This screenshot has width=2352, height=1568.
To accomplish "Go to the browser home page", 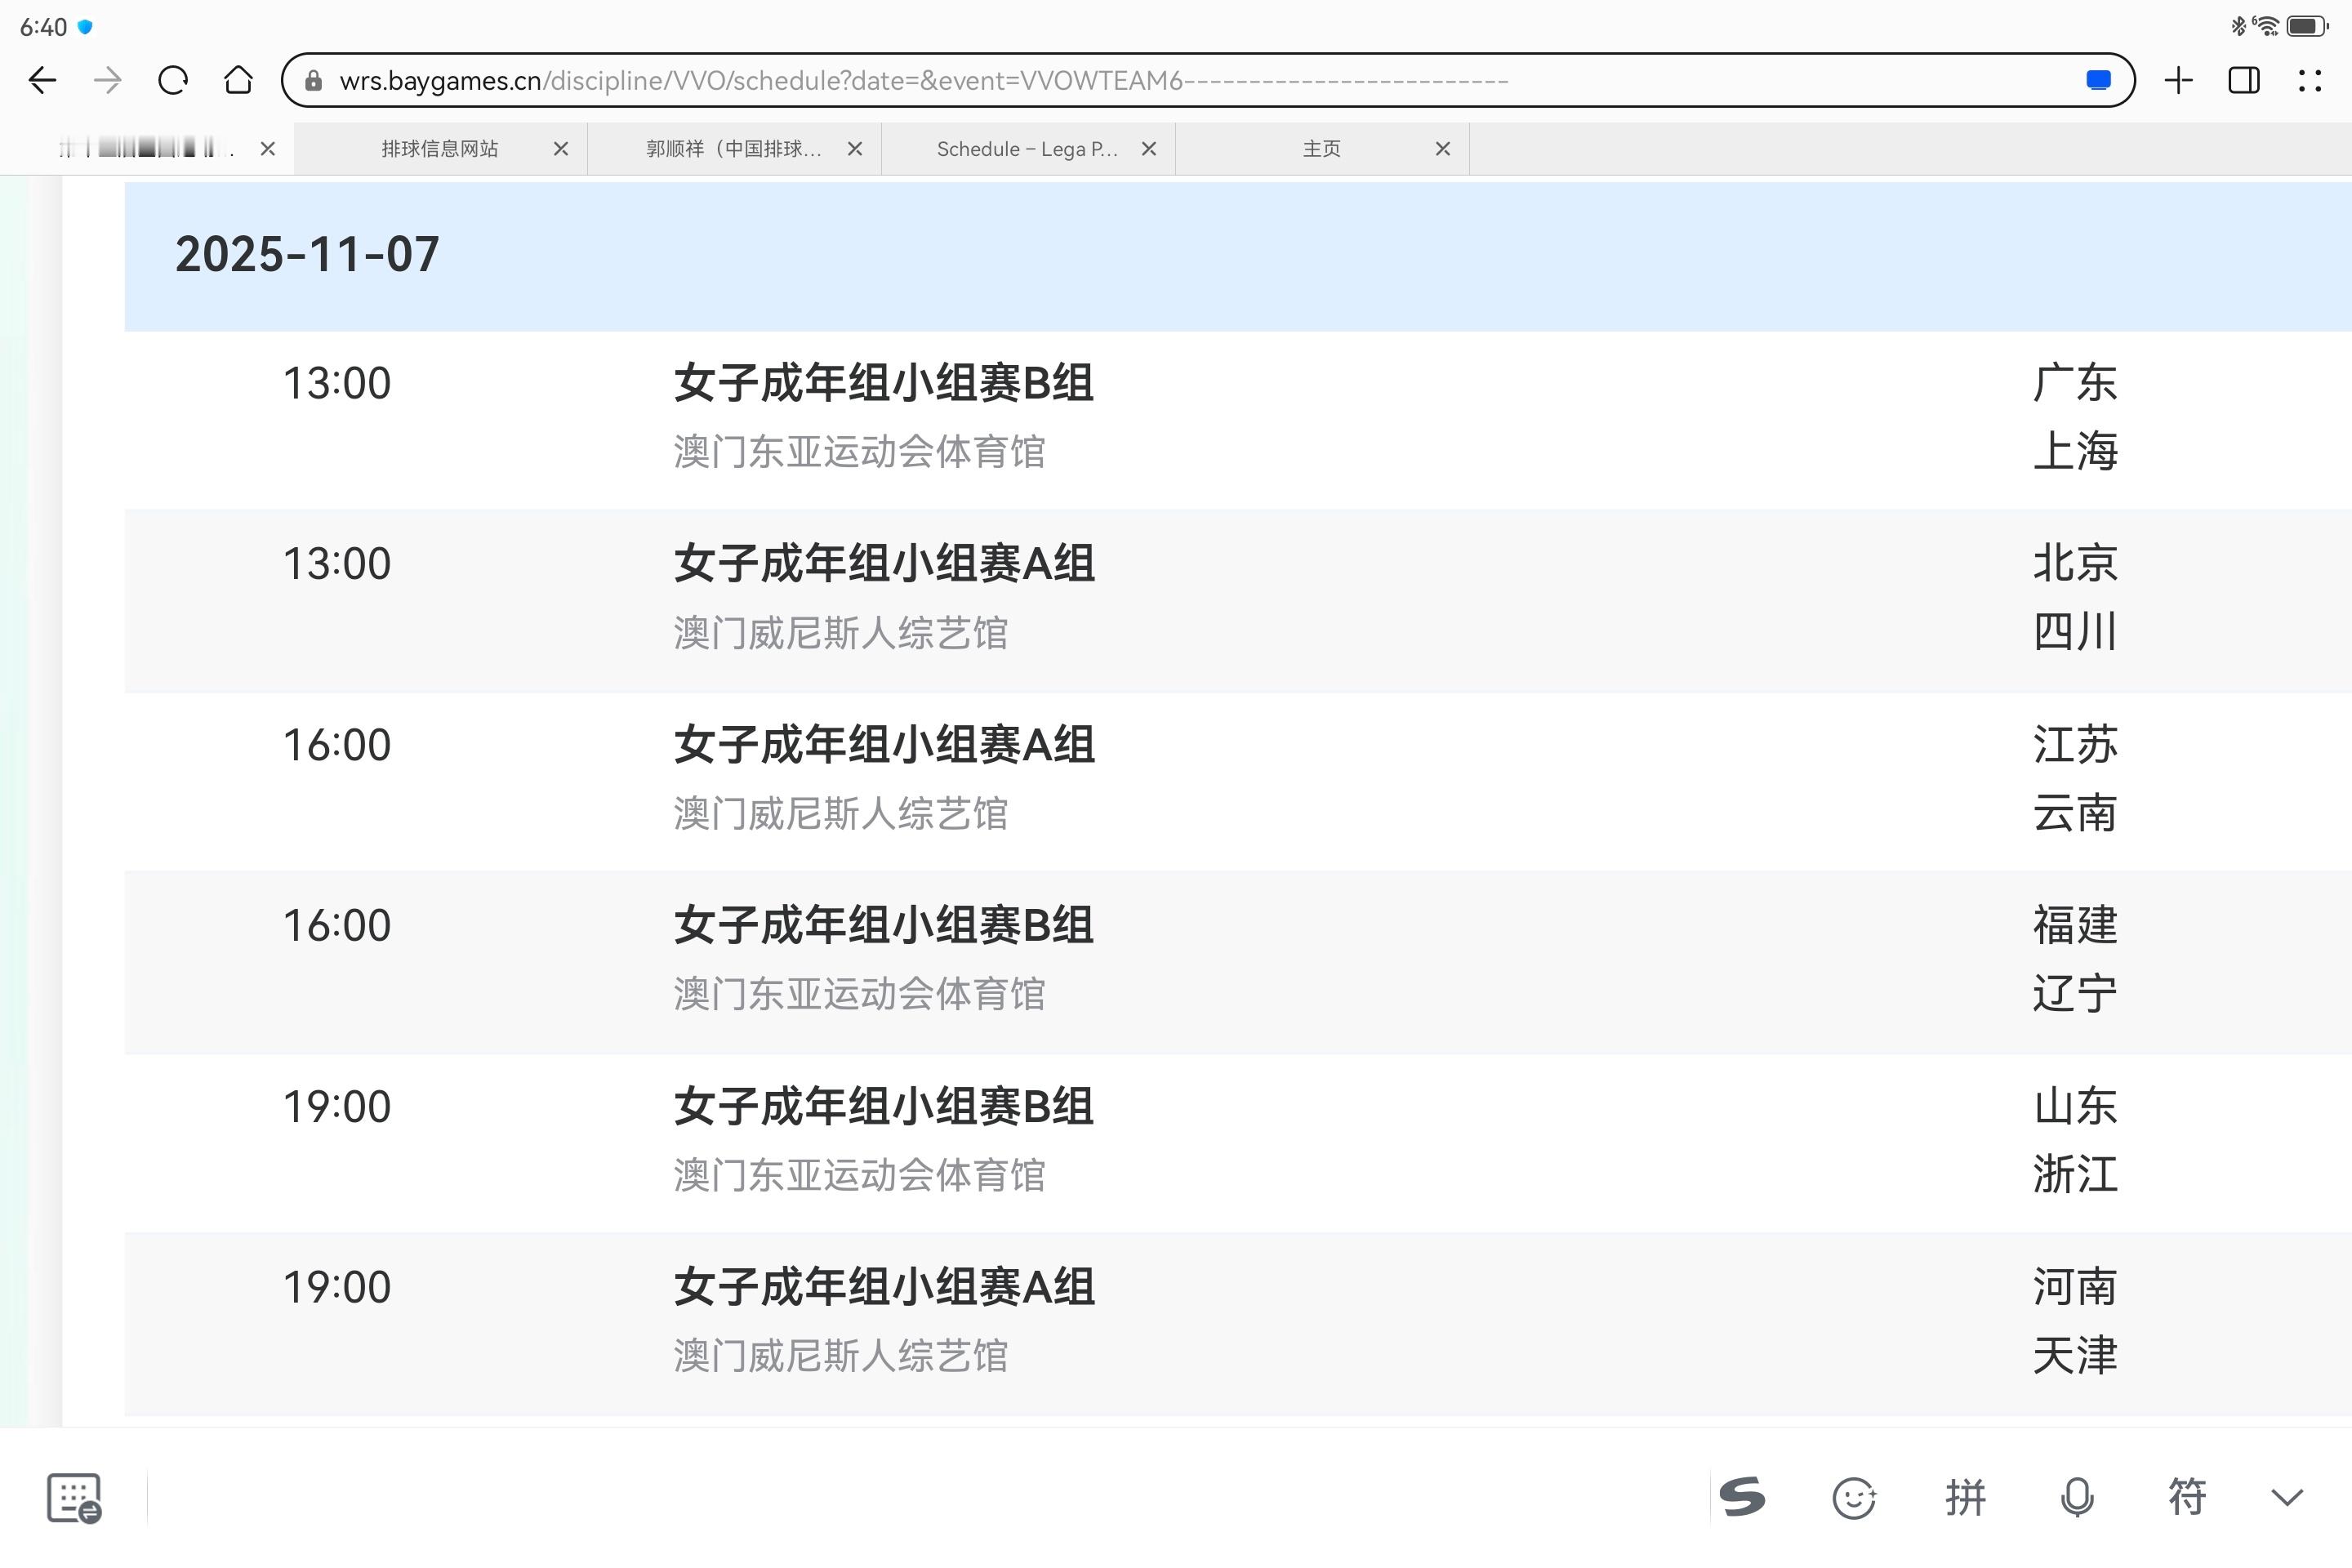I will pyautogui.click(x=238, y=80).
